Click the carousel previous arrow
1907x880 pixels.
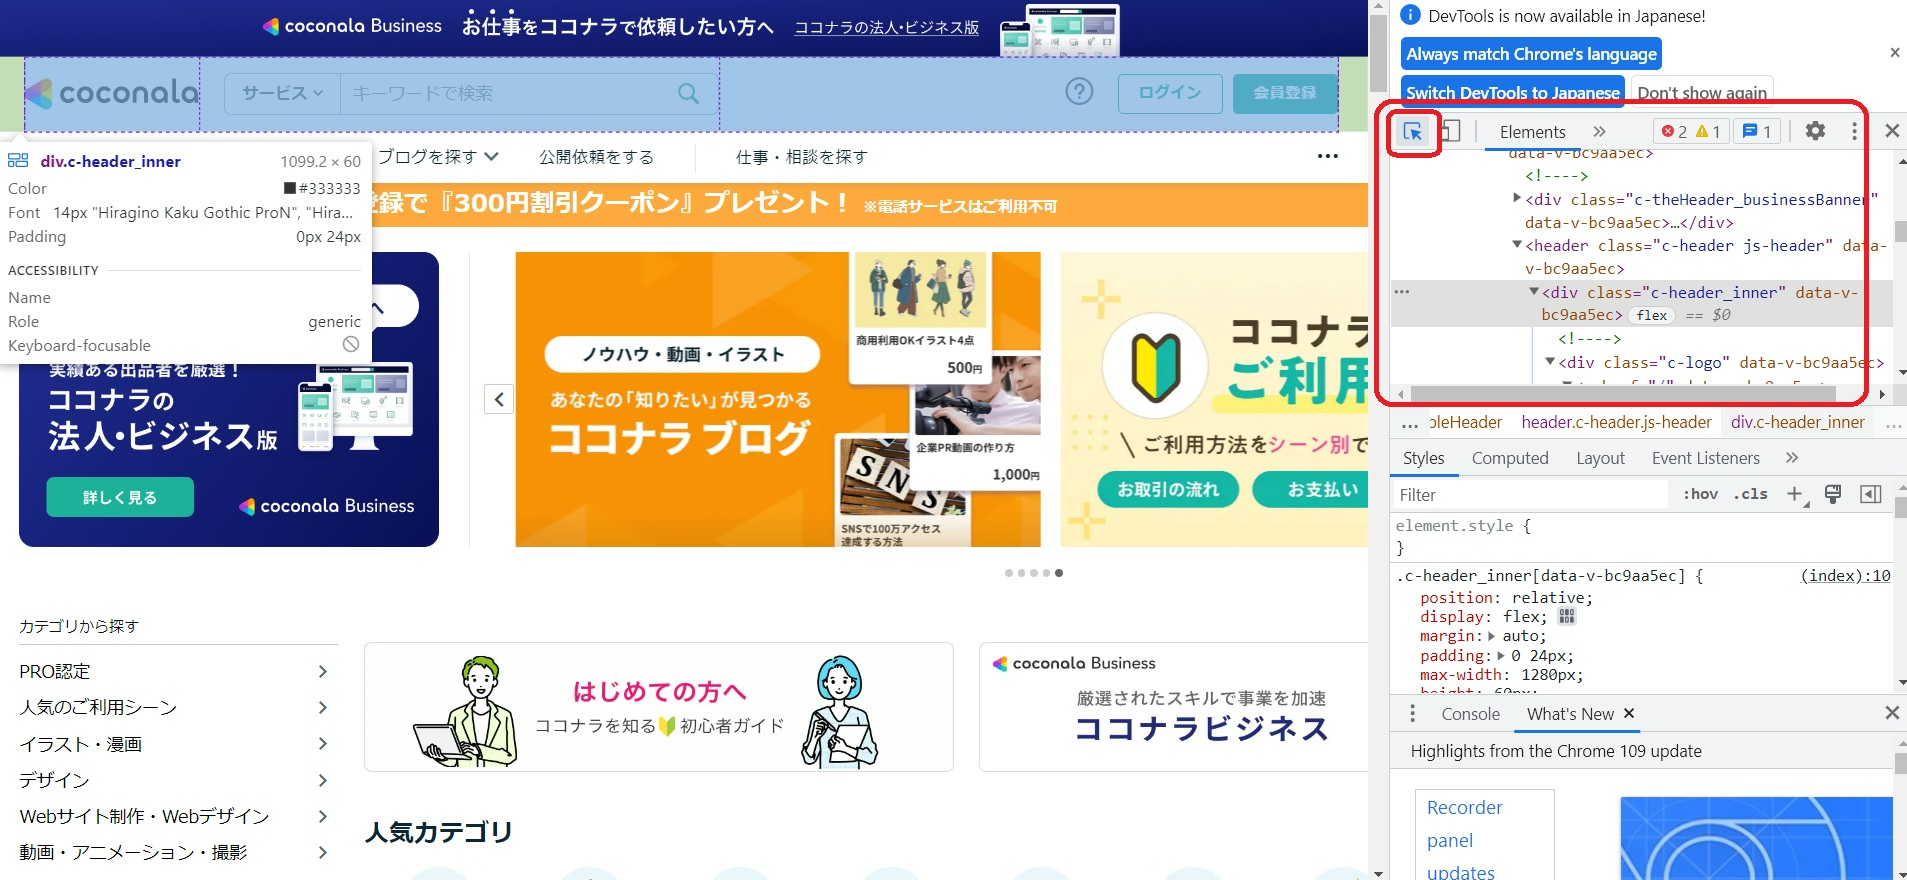[x=499, y=399]
